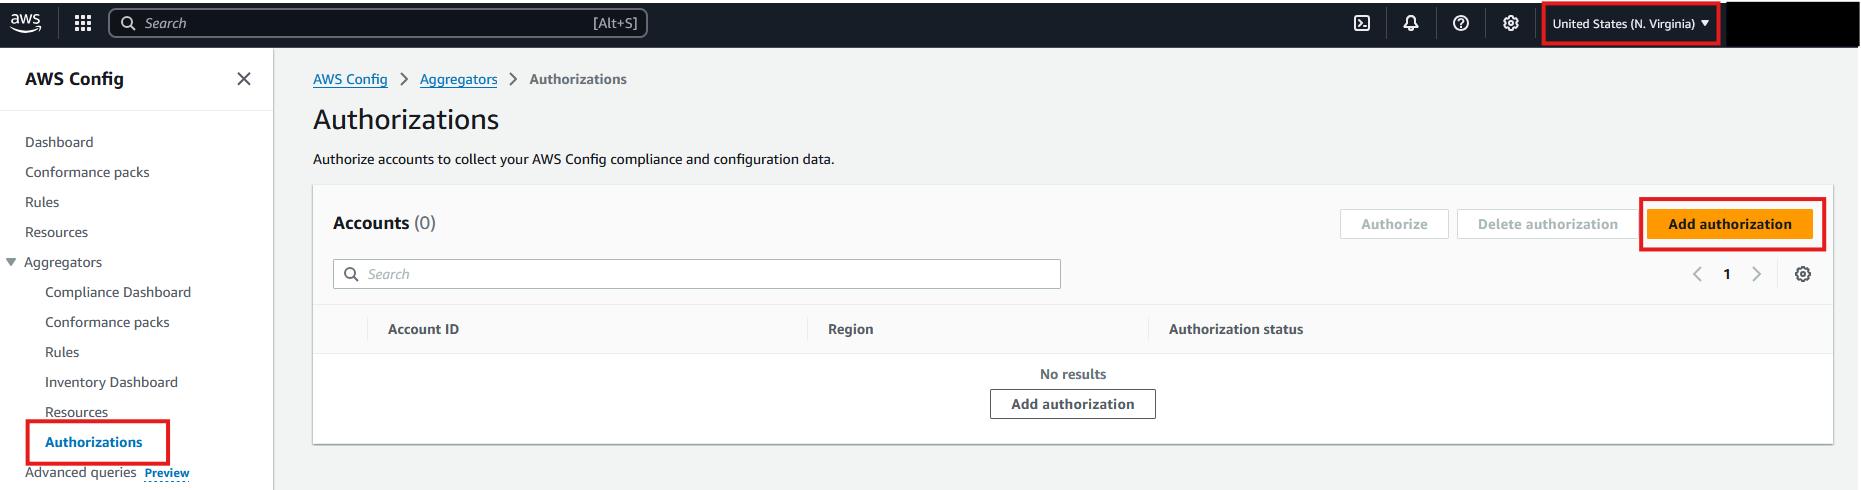Open Dashboard in the sidebar
The image size is (1861, 490).
tap(59, 142)
